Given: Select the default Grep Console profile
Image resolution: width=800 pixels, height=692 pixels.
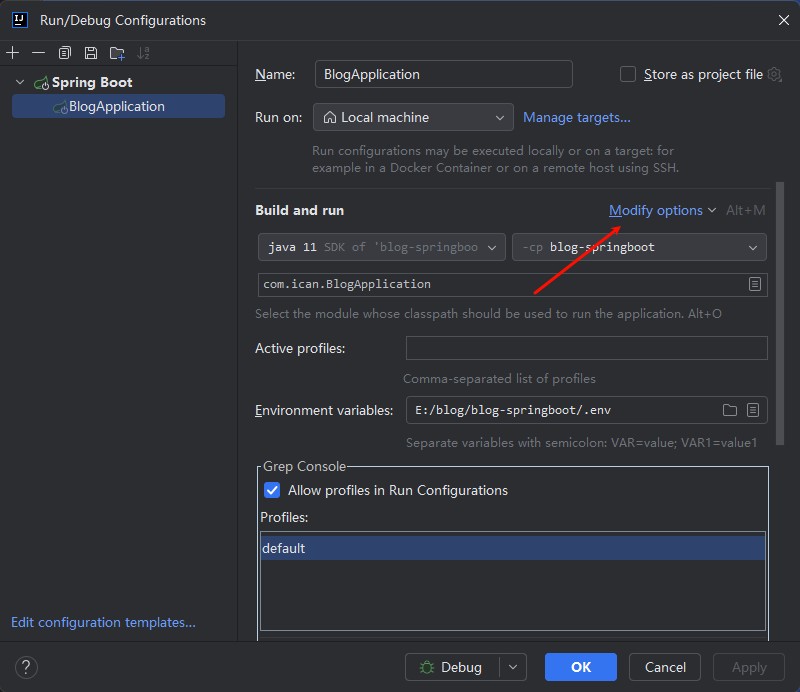Looking at the screenshot, I should (513, 548).
